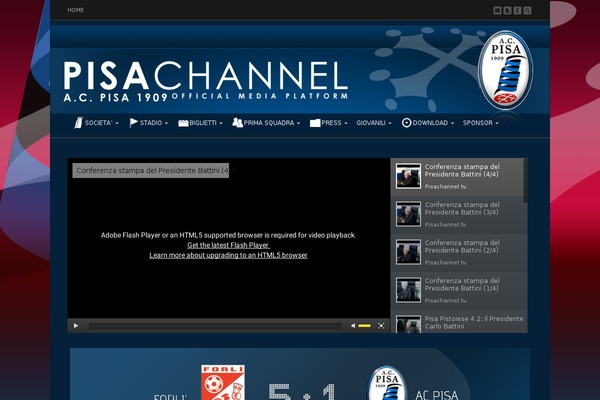Expand the PRESS dropdown arrow
Screen dimensions: 600x400
(x=346, y=123)
